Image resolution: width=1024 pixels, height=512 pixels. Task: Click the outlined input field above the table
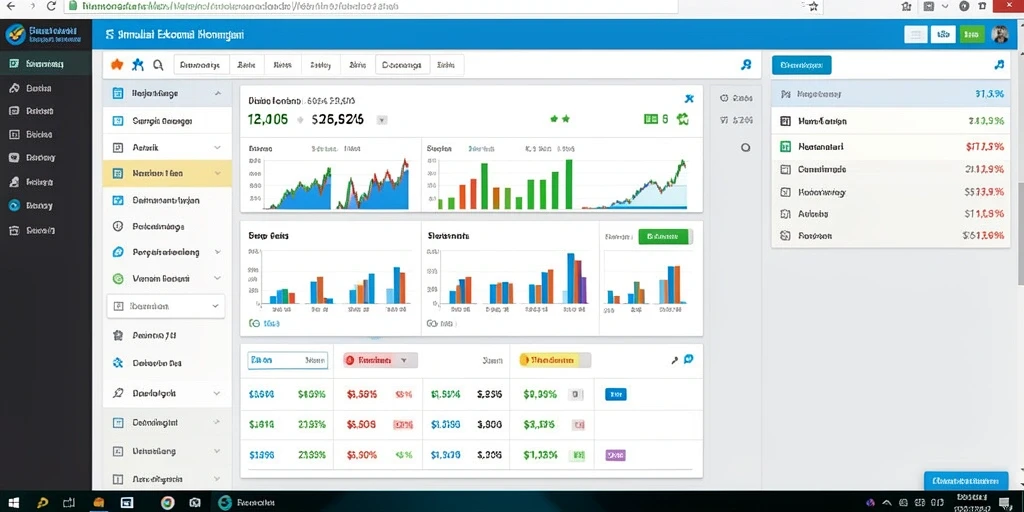tap(287, 360)
